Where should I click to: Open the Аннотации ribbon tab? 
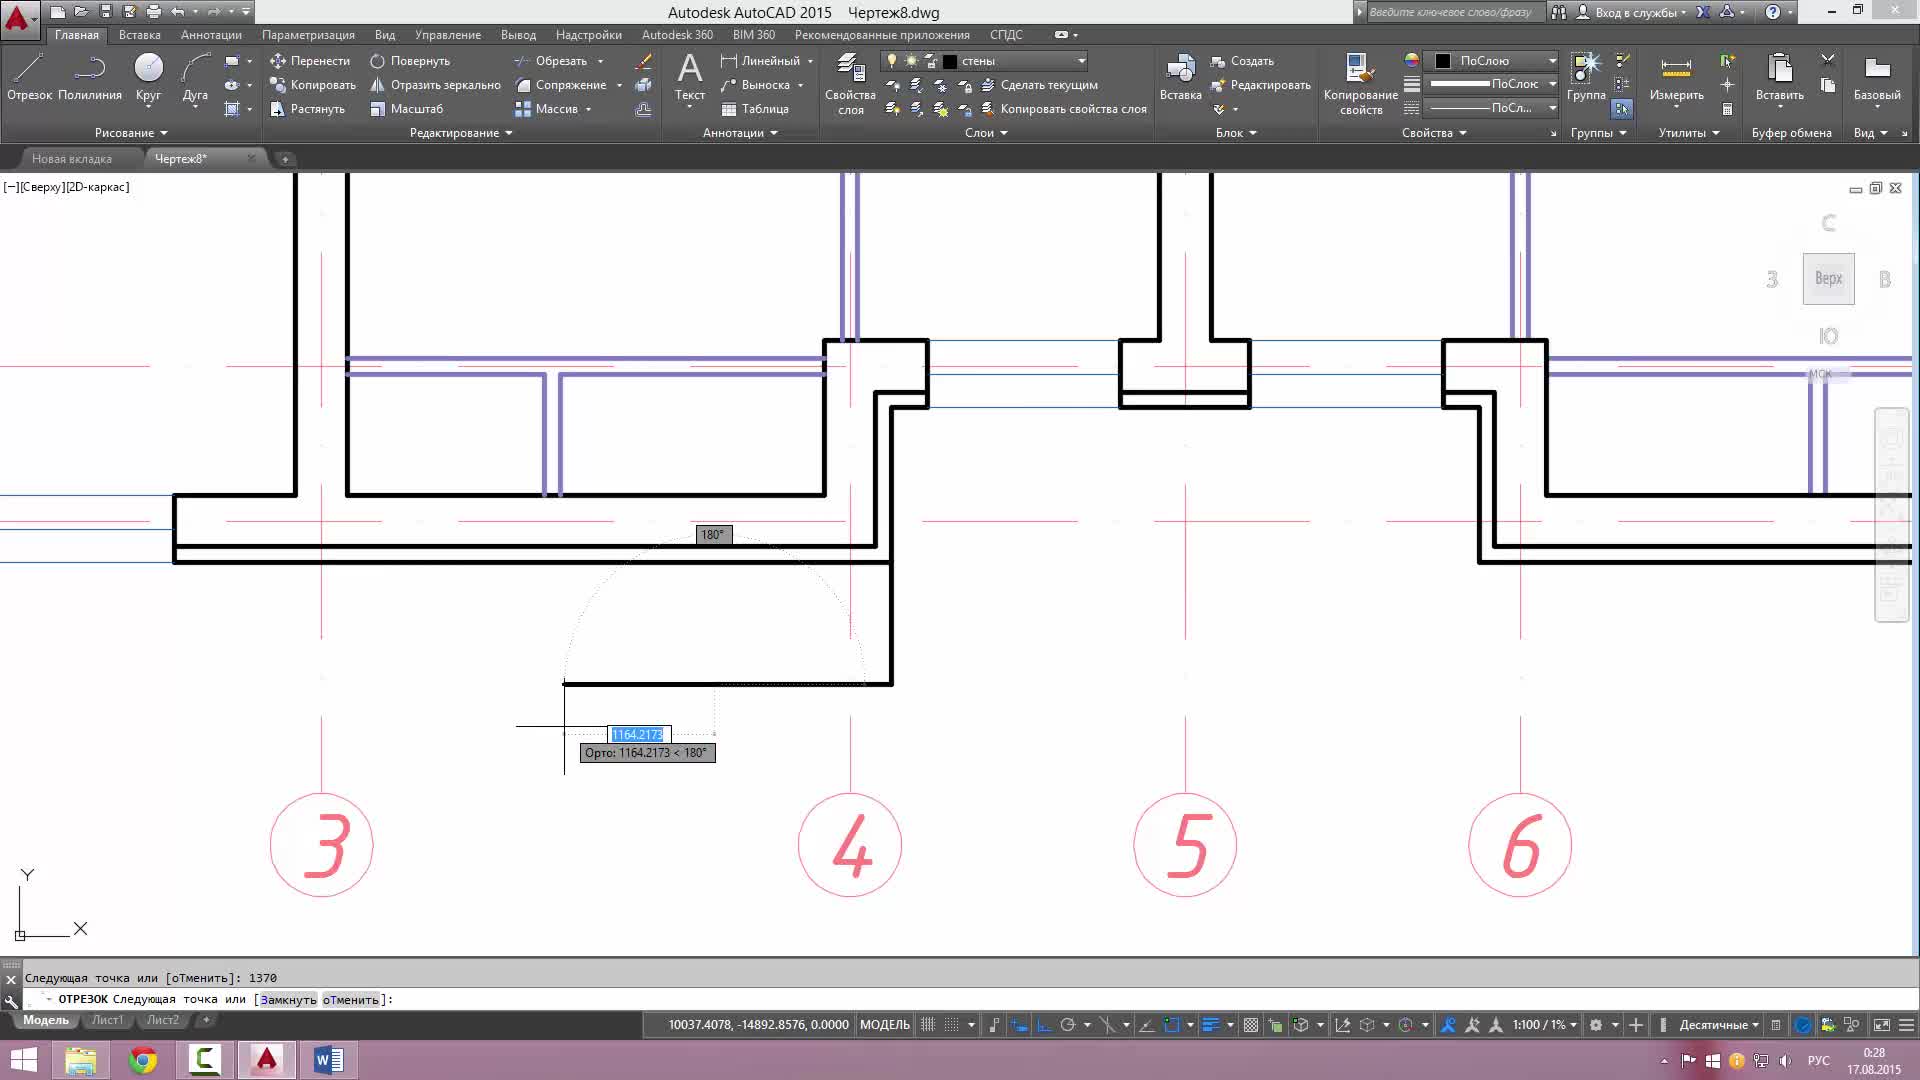(x=211, y=35)
